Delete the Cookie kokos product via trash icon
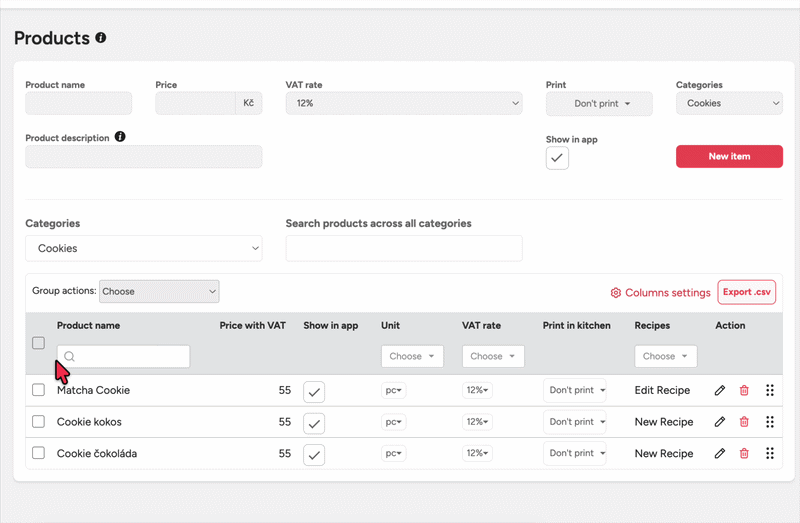Viewport: 800px width, 523px height. coord(744,422)
